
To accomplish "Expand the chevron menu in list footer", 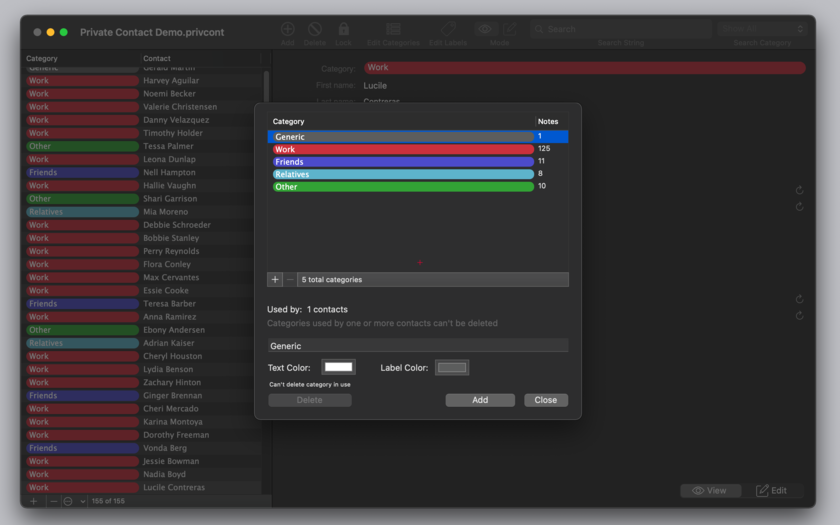I will pyautogui.click(x=82, y=501).
